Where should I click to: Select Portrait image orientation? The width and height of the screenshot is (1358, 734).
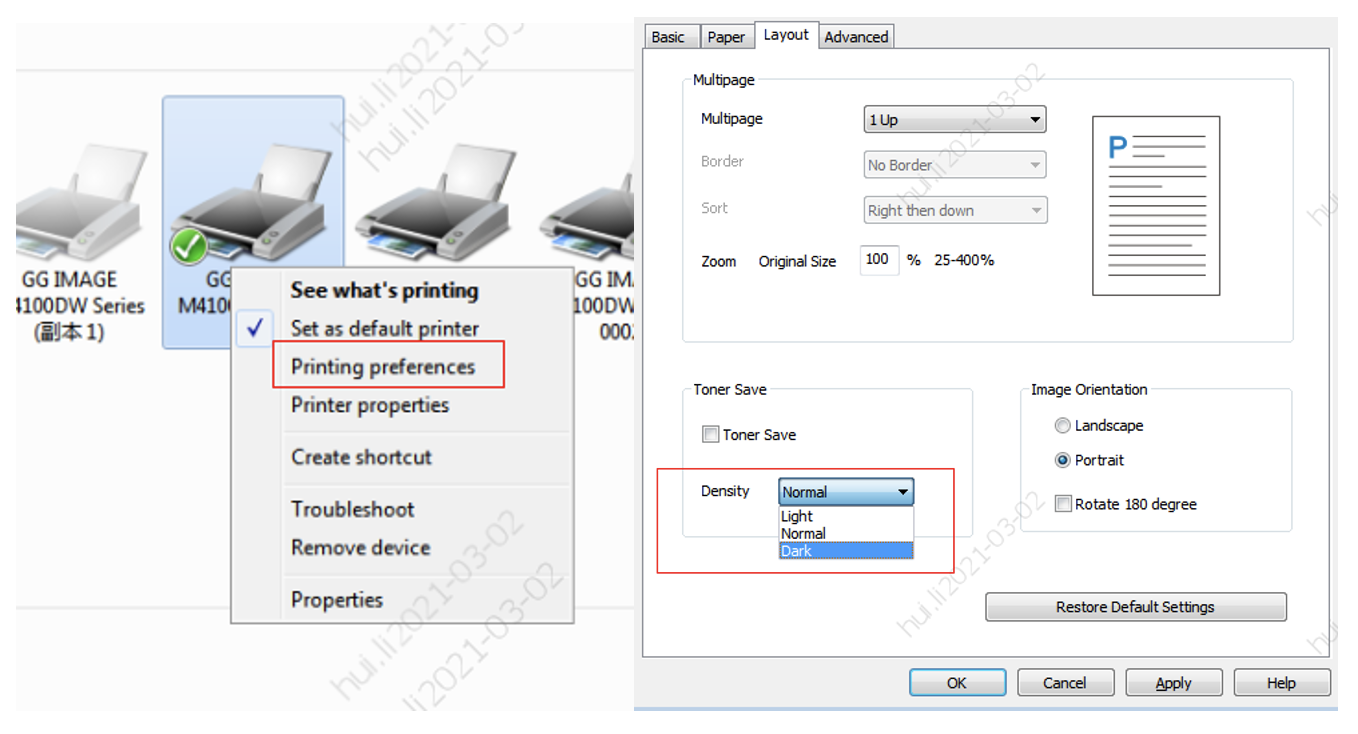coord(1063,461)
